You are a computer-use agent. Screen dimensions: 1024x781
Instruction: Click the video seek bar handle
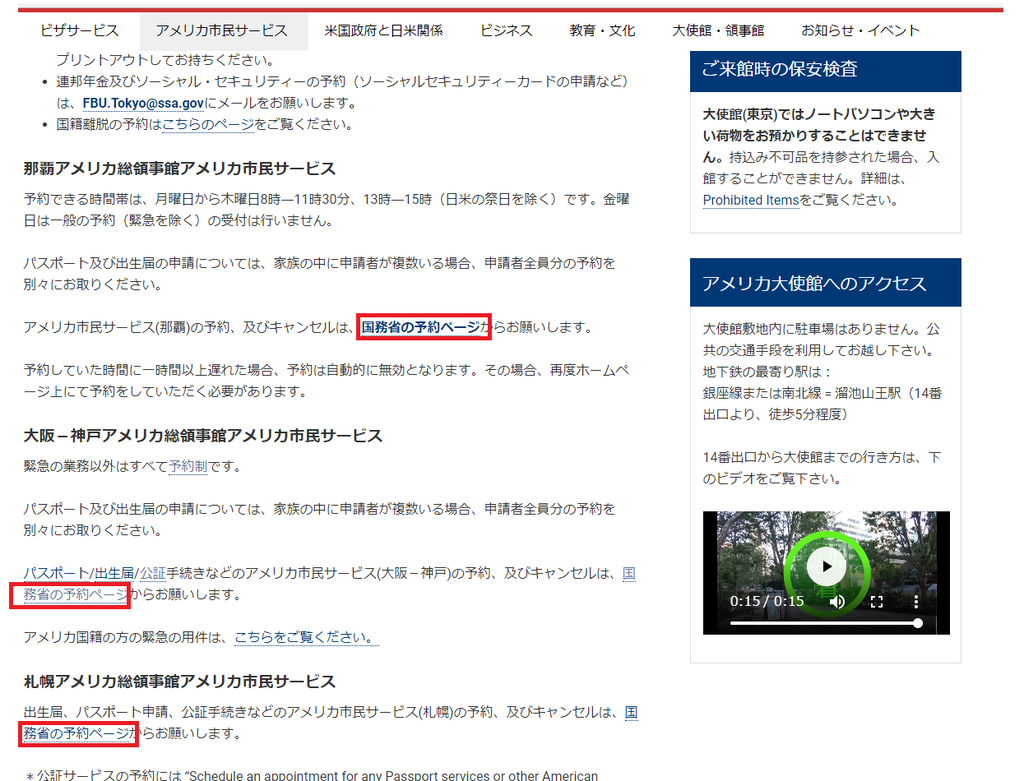(918, 623)
